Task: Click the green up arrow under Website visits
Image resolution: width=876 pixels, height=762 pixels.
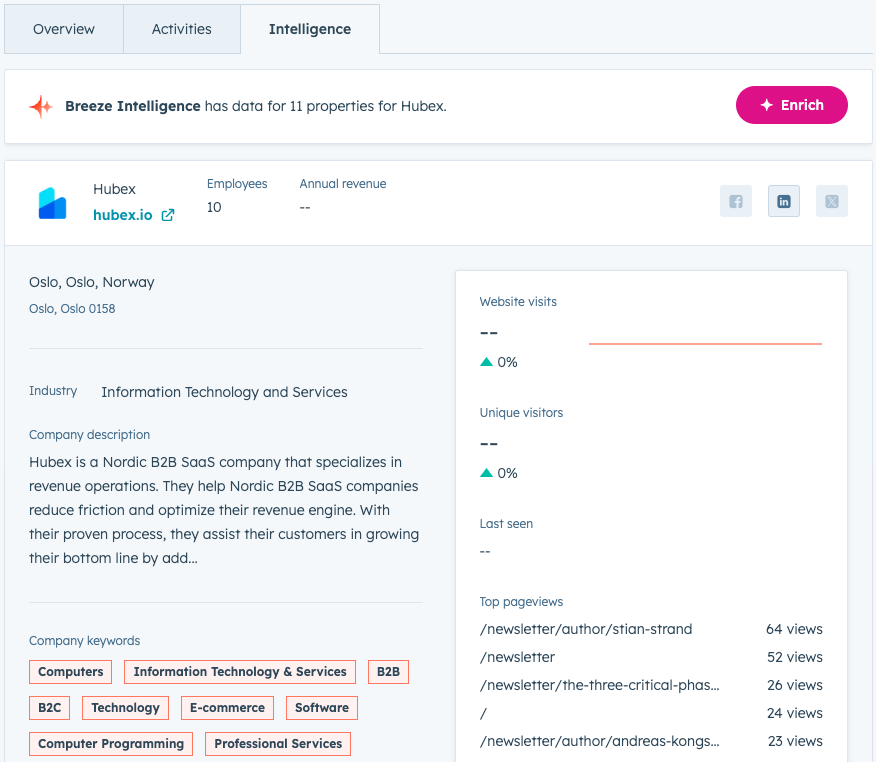Action: (485, 362)
